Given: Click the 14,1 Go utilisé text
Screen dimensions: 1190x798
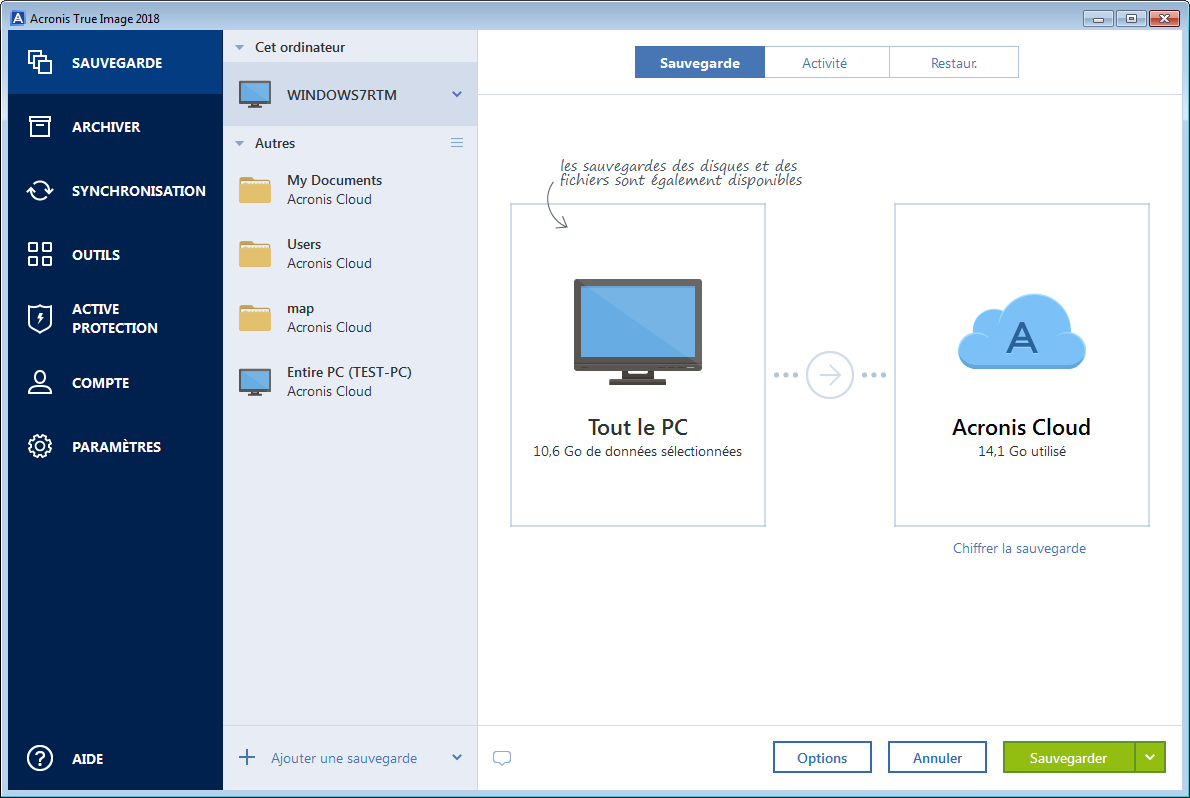Looking at the screenshot, I should [1022, 451].
